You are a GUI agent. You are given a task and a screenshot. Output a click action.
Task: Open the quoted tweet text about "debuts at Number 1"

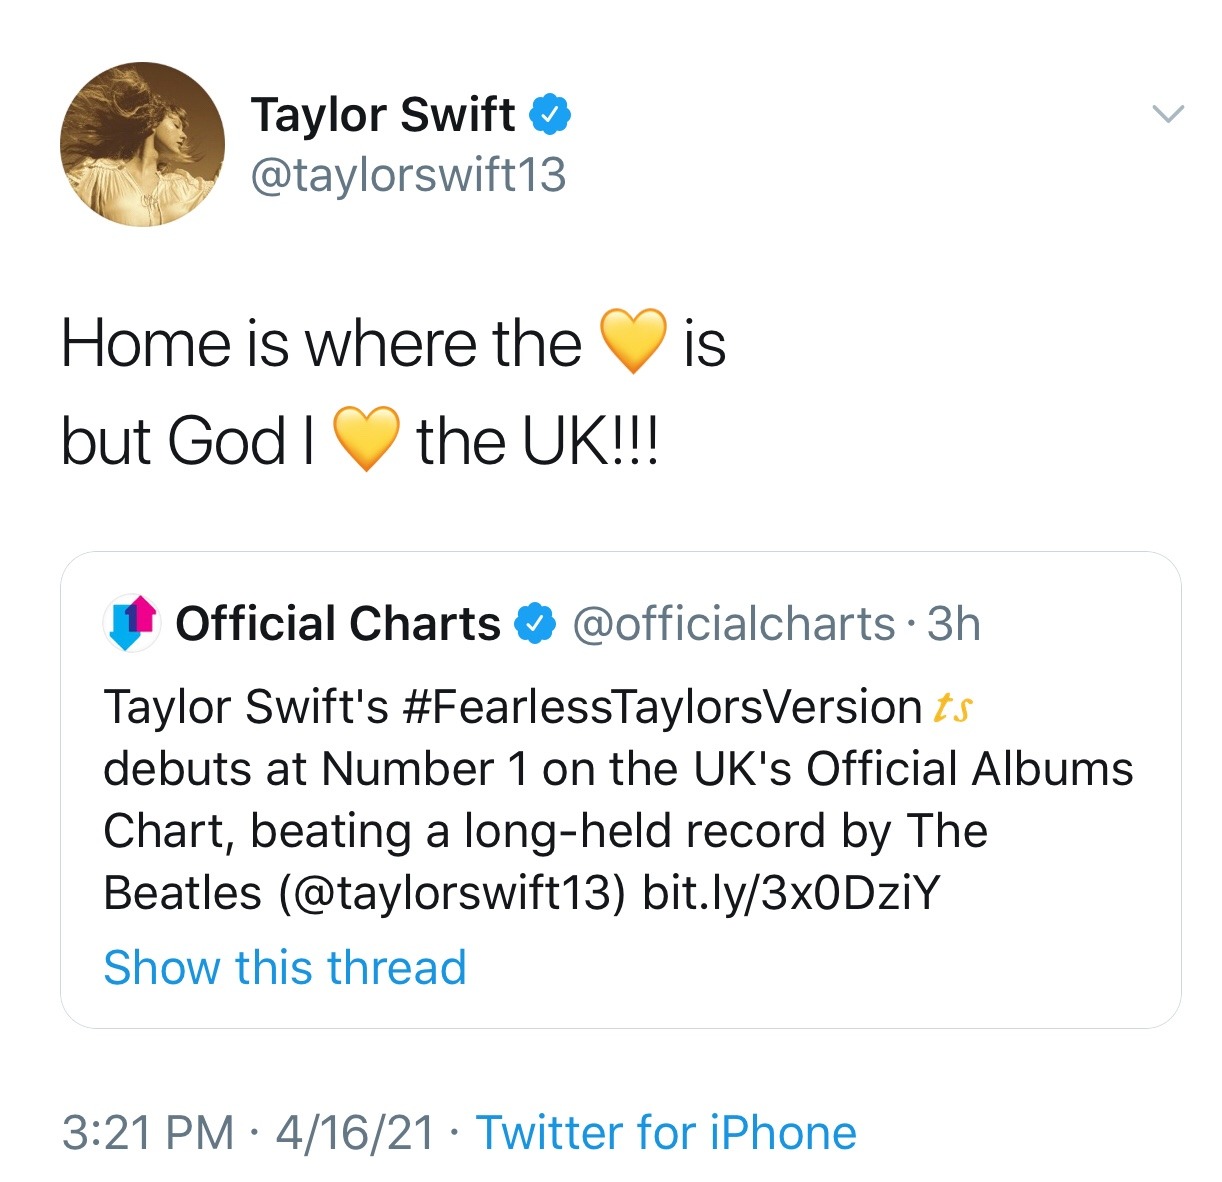point(618,769)
